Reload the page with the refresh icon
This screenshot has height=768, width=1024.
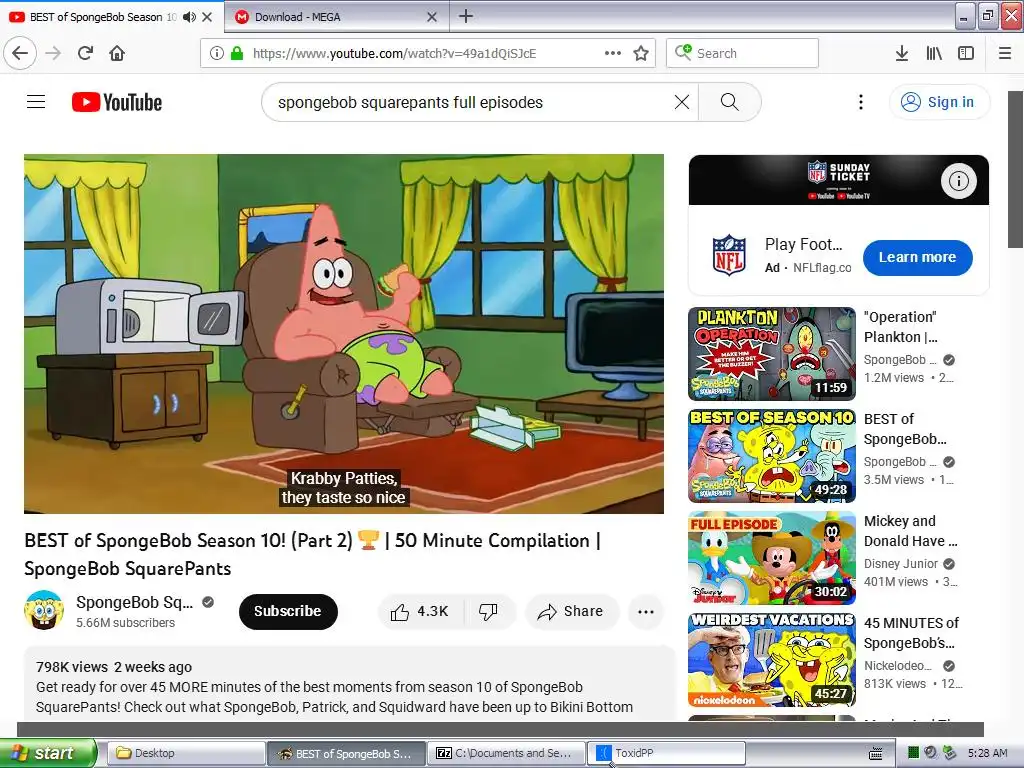(x=85, y=53)
